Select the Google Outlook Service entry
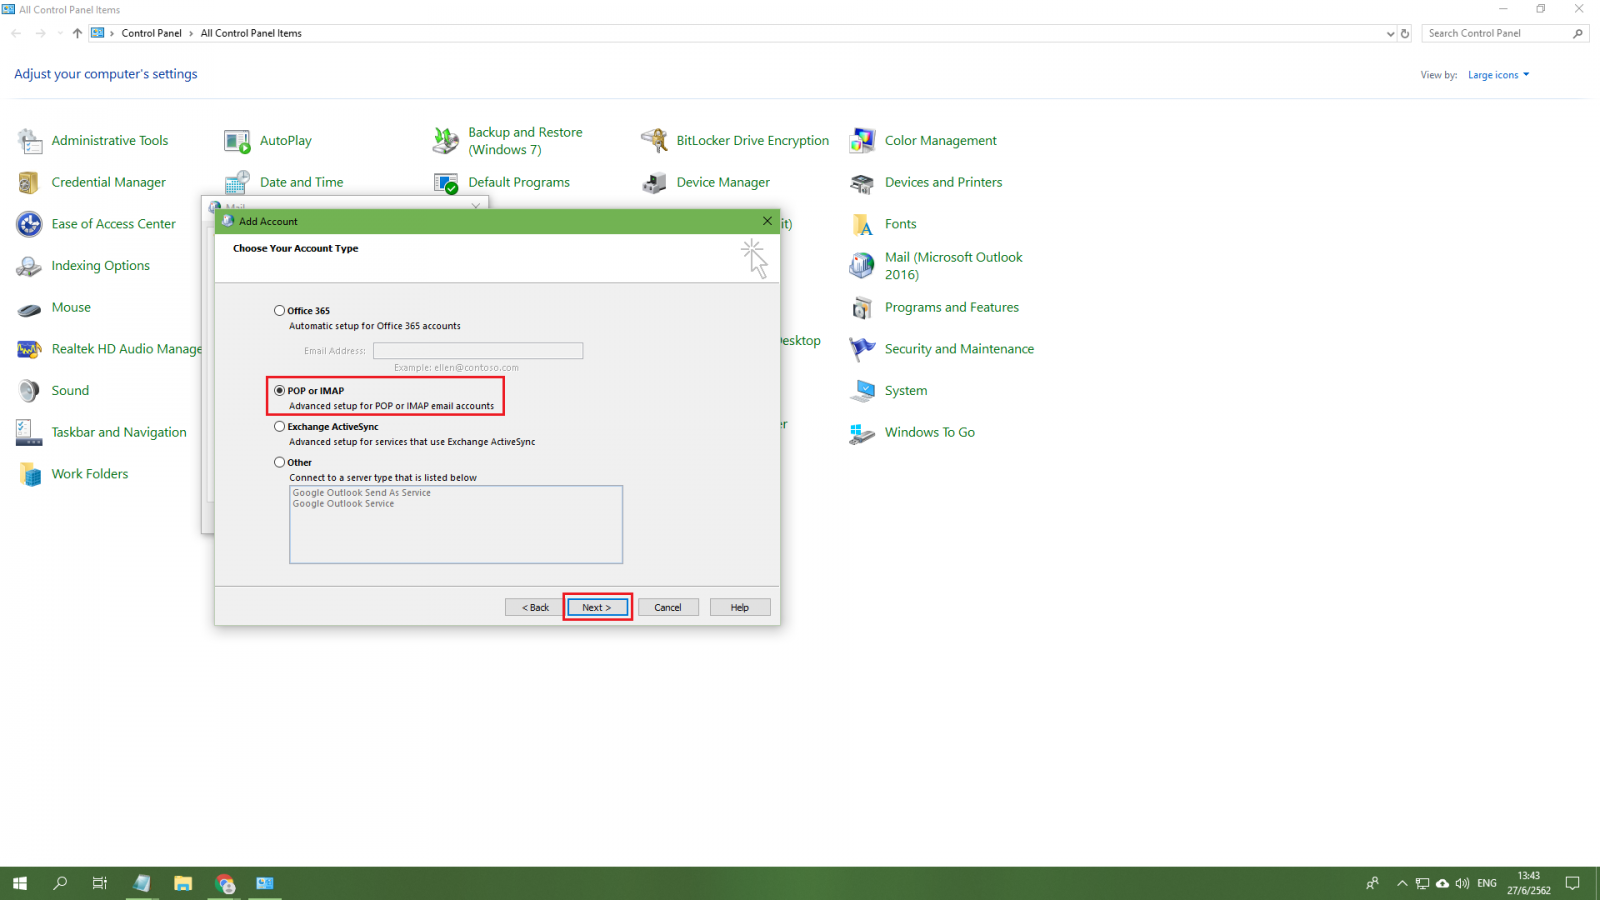 343,504
